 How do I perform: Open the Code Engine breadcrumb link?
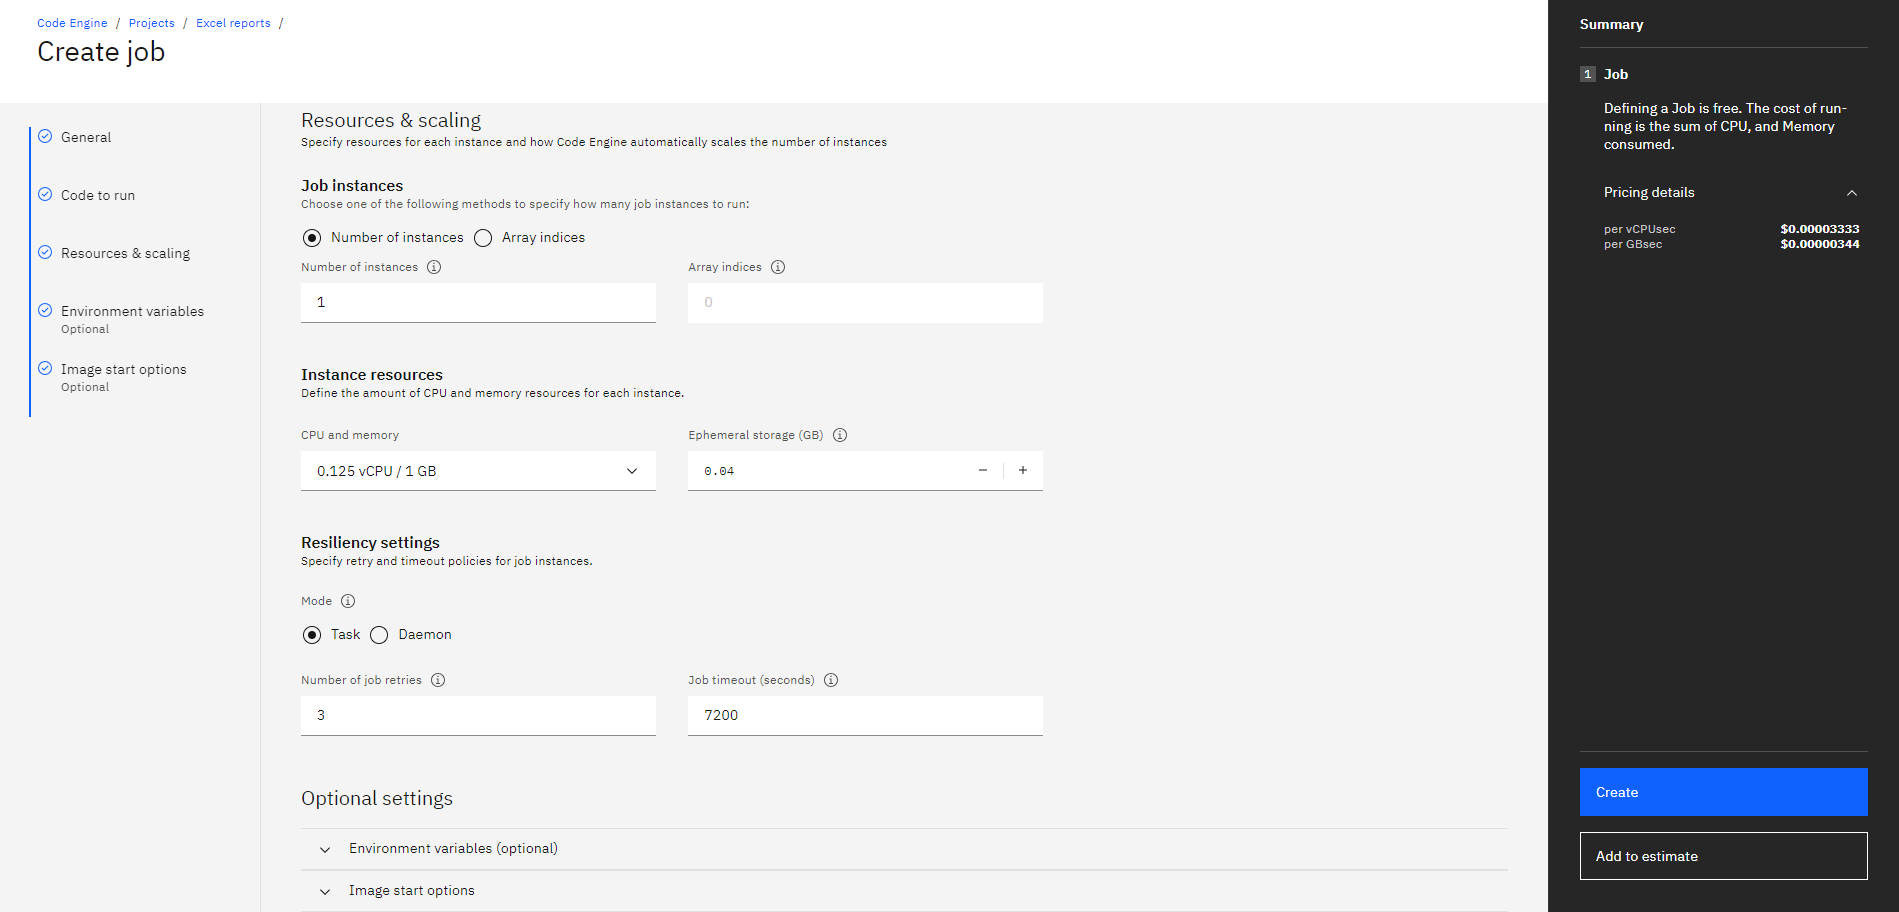pyautogui.click(x=72, y=23)
